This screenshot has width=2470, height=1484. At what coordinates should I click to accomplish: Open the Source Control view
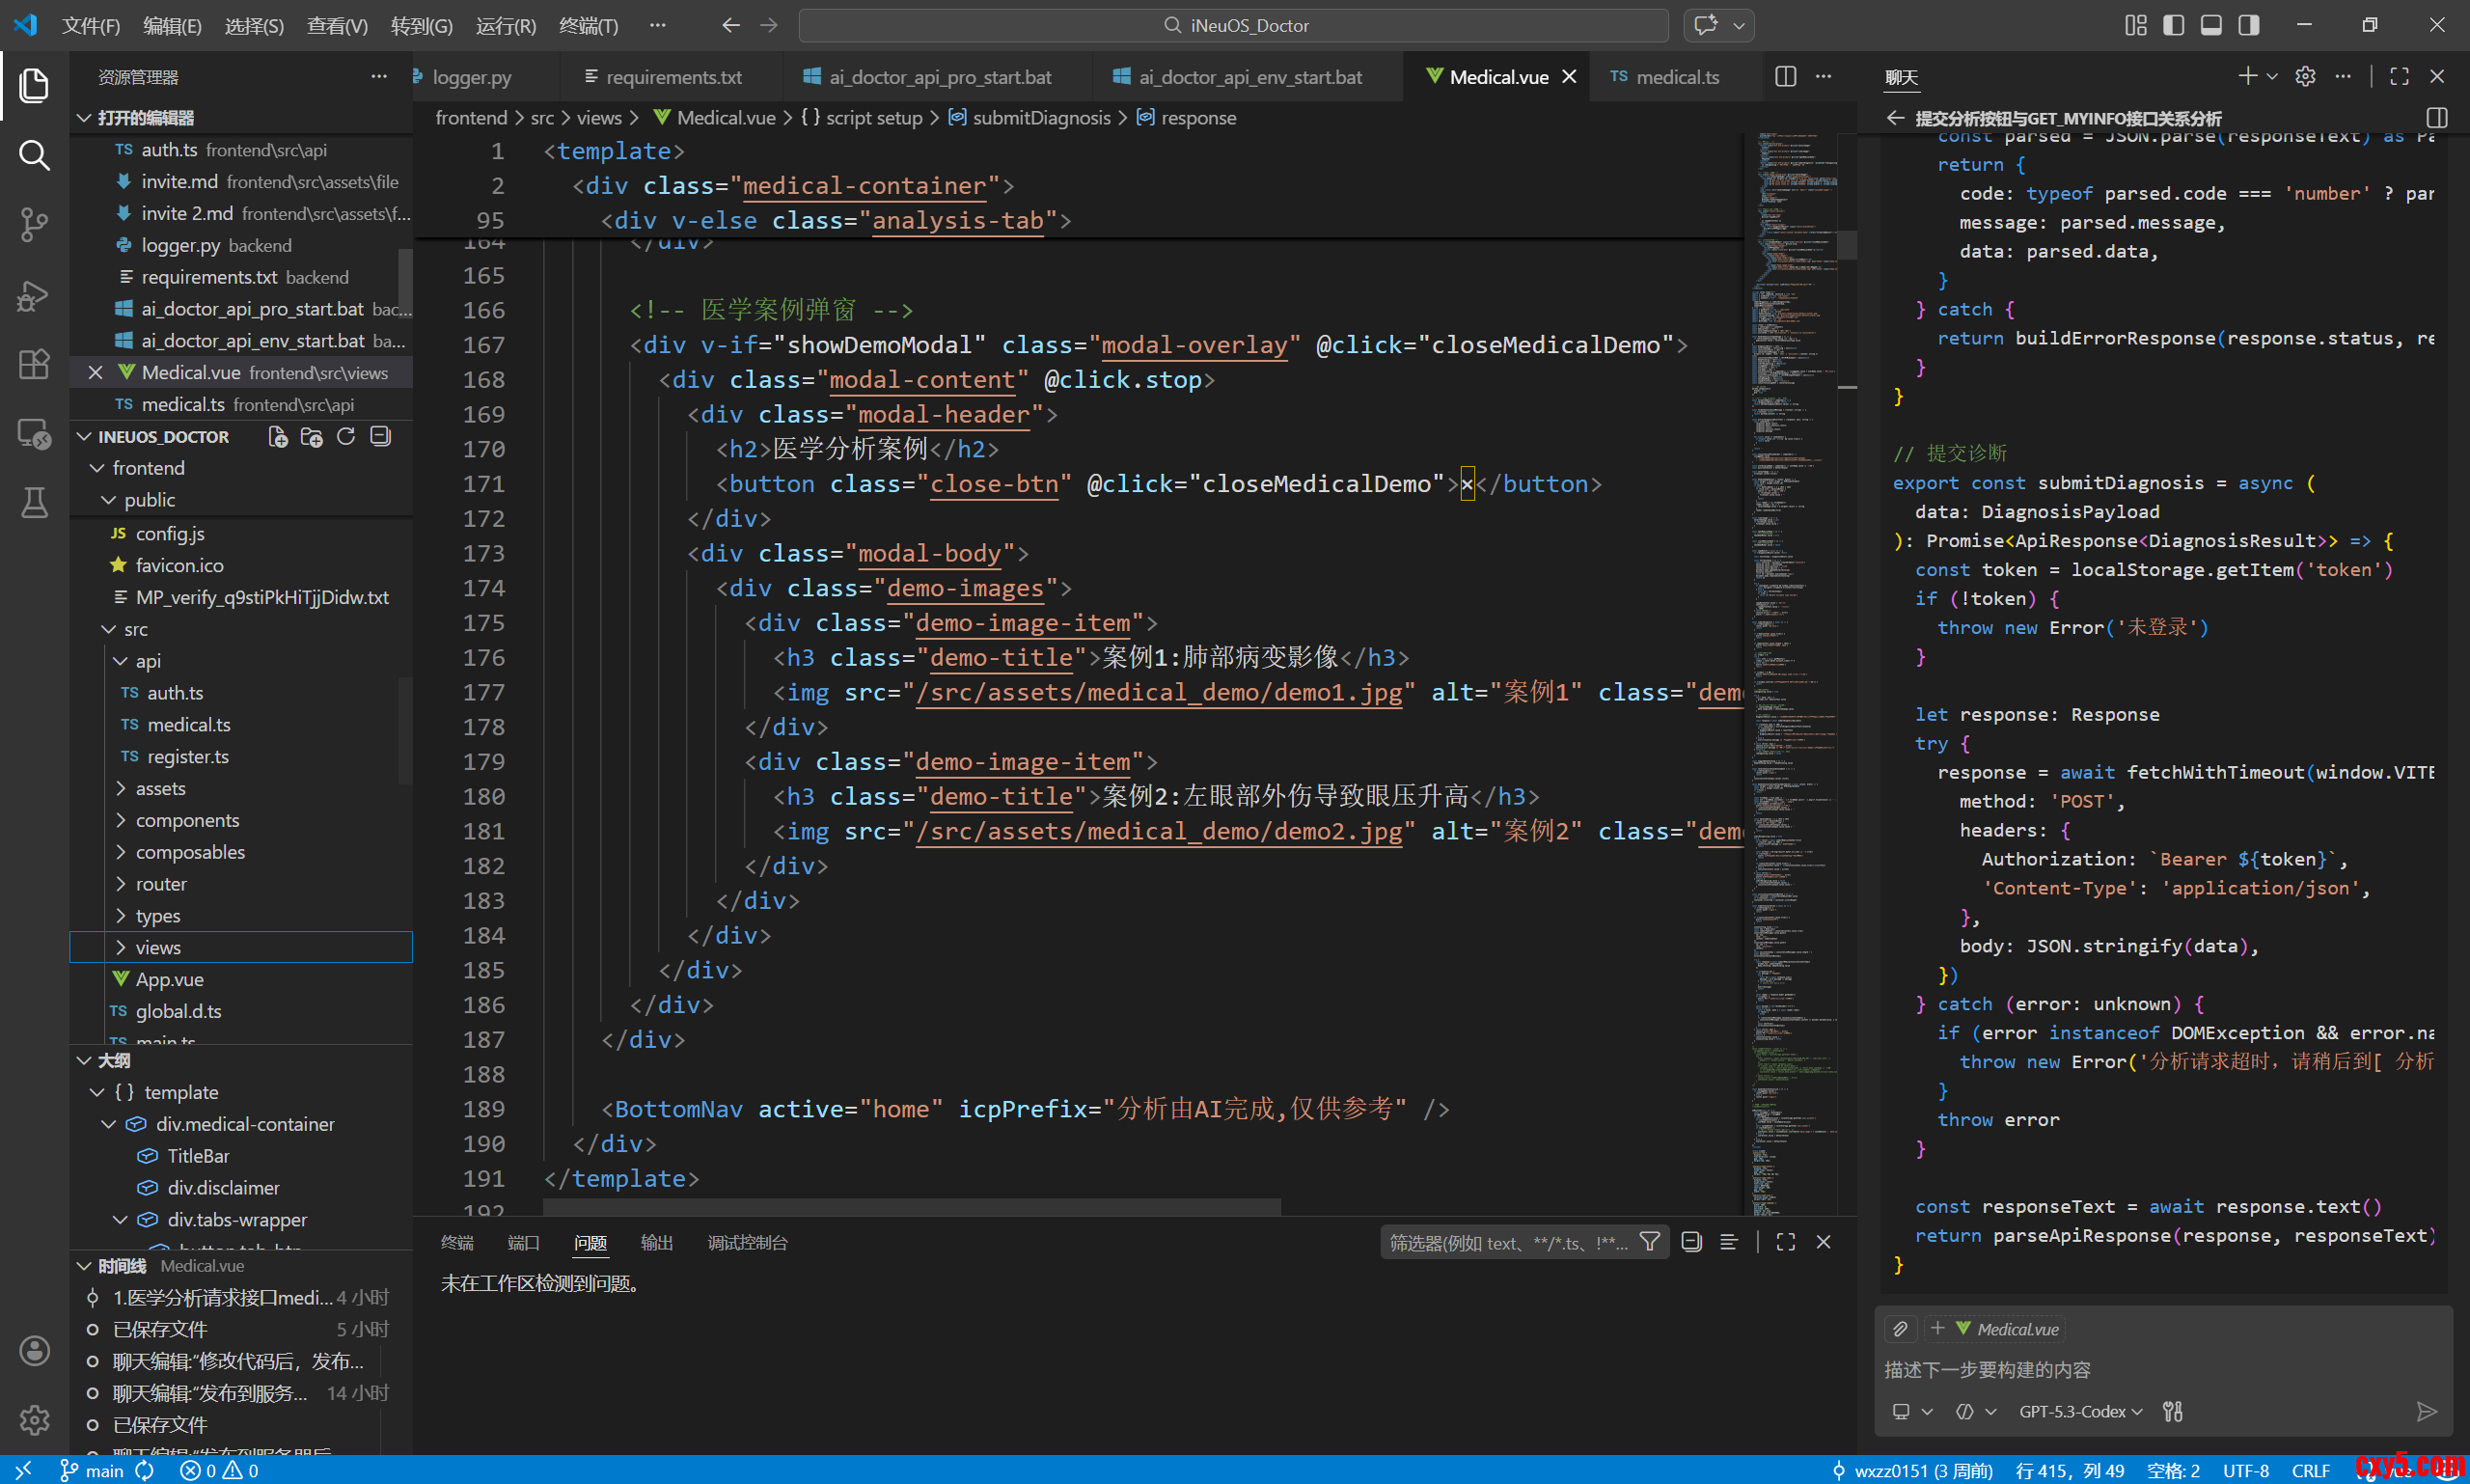tap(34, 224)
